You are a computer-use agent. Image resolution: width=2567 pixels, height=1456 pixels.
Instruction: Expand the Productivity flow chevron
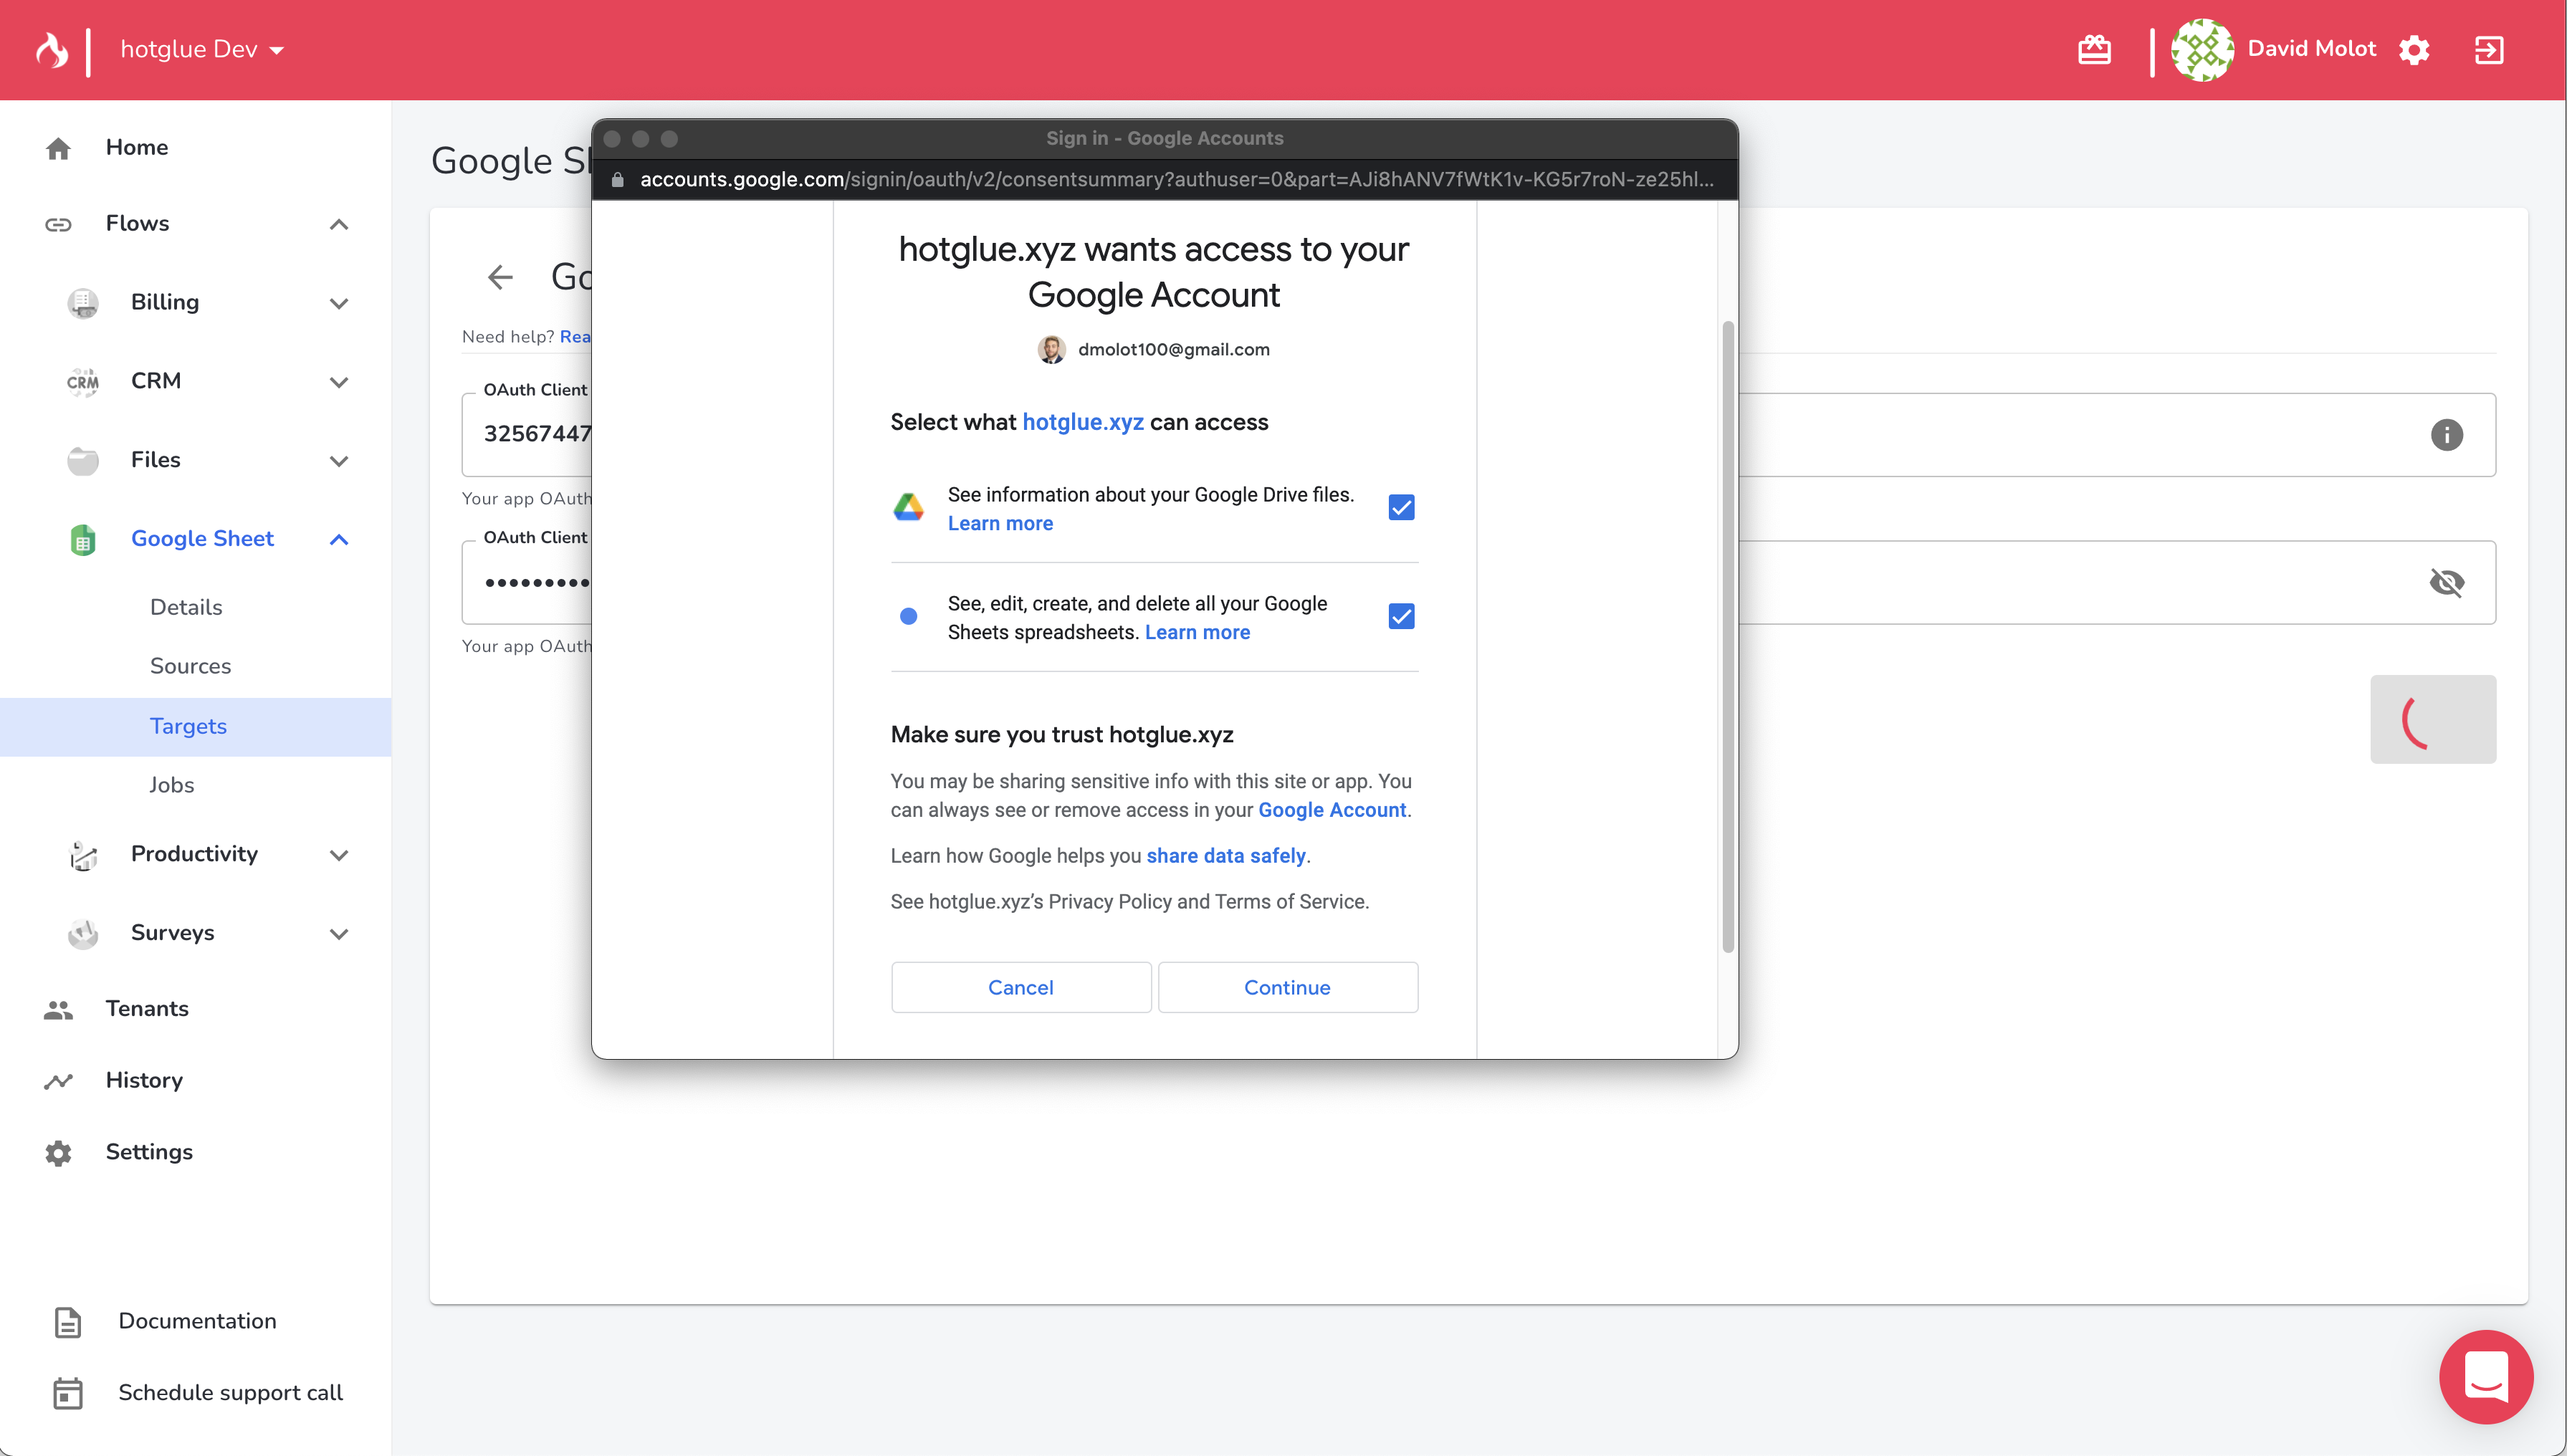[x=339, y=855]
